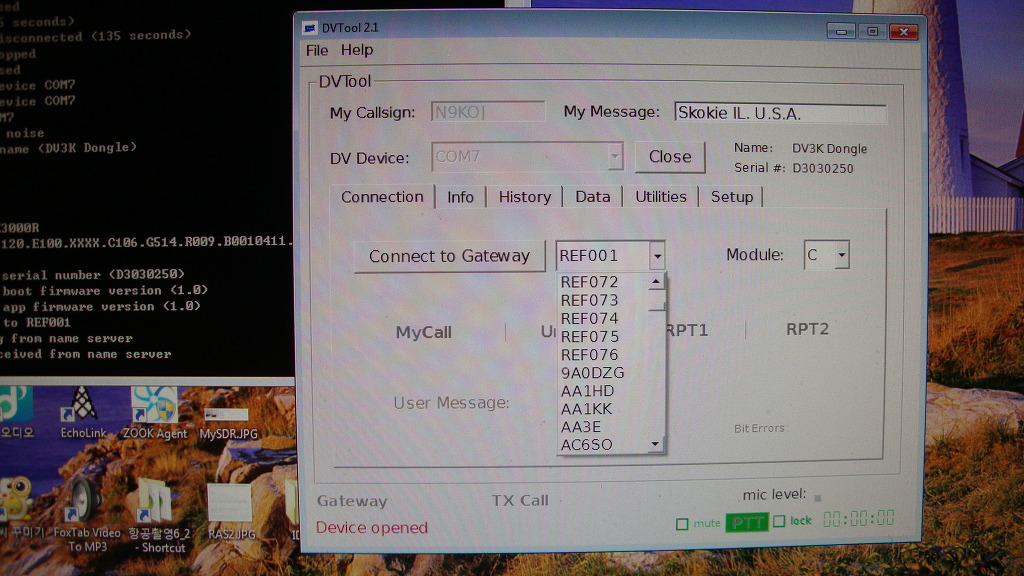
Task: Open the MySDR.JPG thumbnail icon
Action: [228, 410]
